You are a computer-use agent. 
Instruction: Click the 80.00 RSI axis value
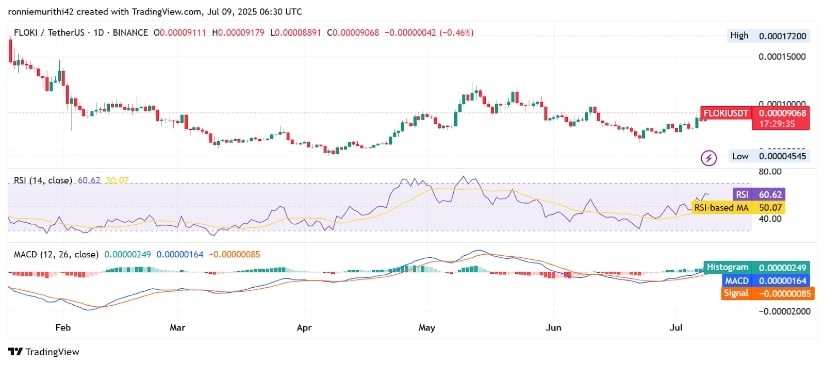(x=769, y=171)
